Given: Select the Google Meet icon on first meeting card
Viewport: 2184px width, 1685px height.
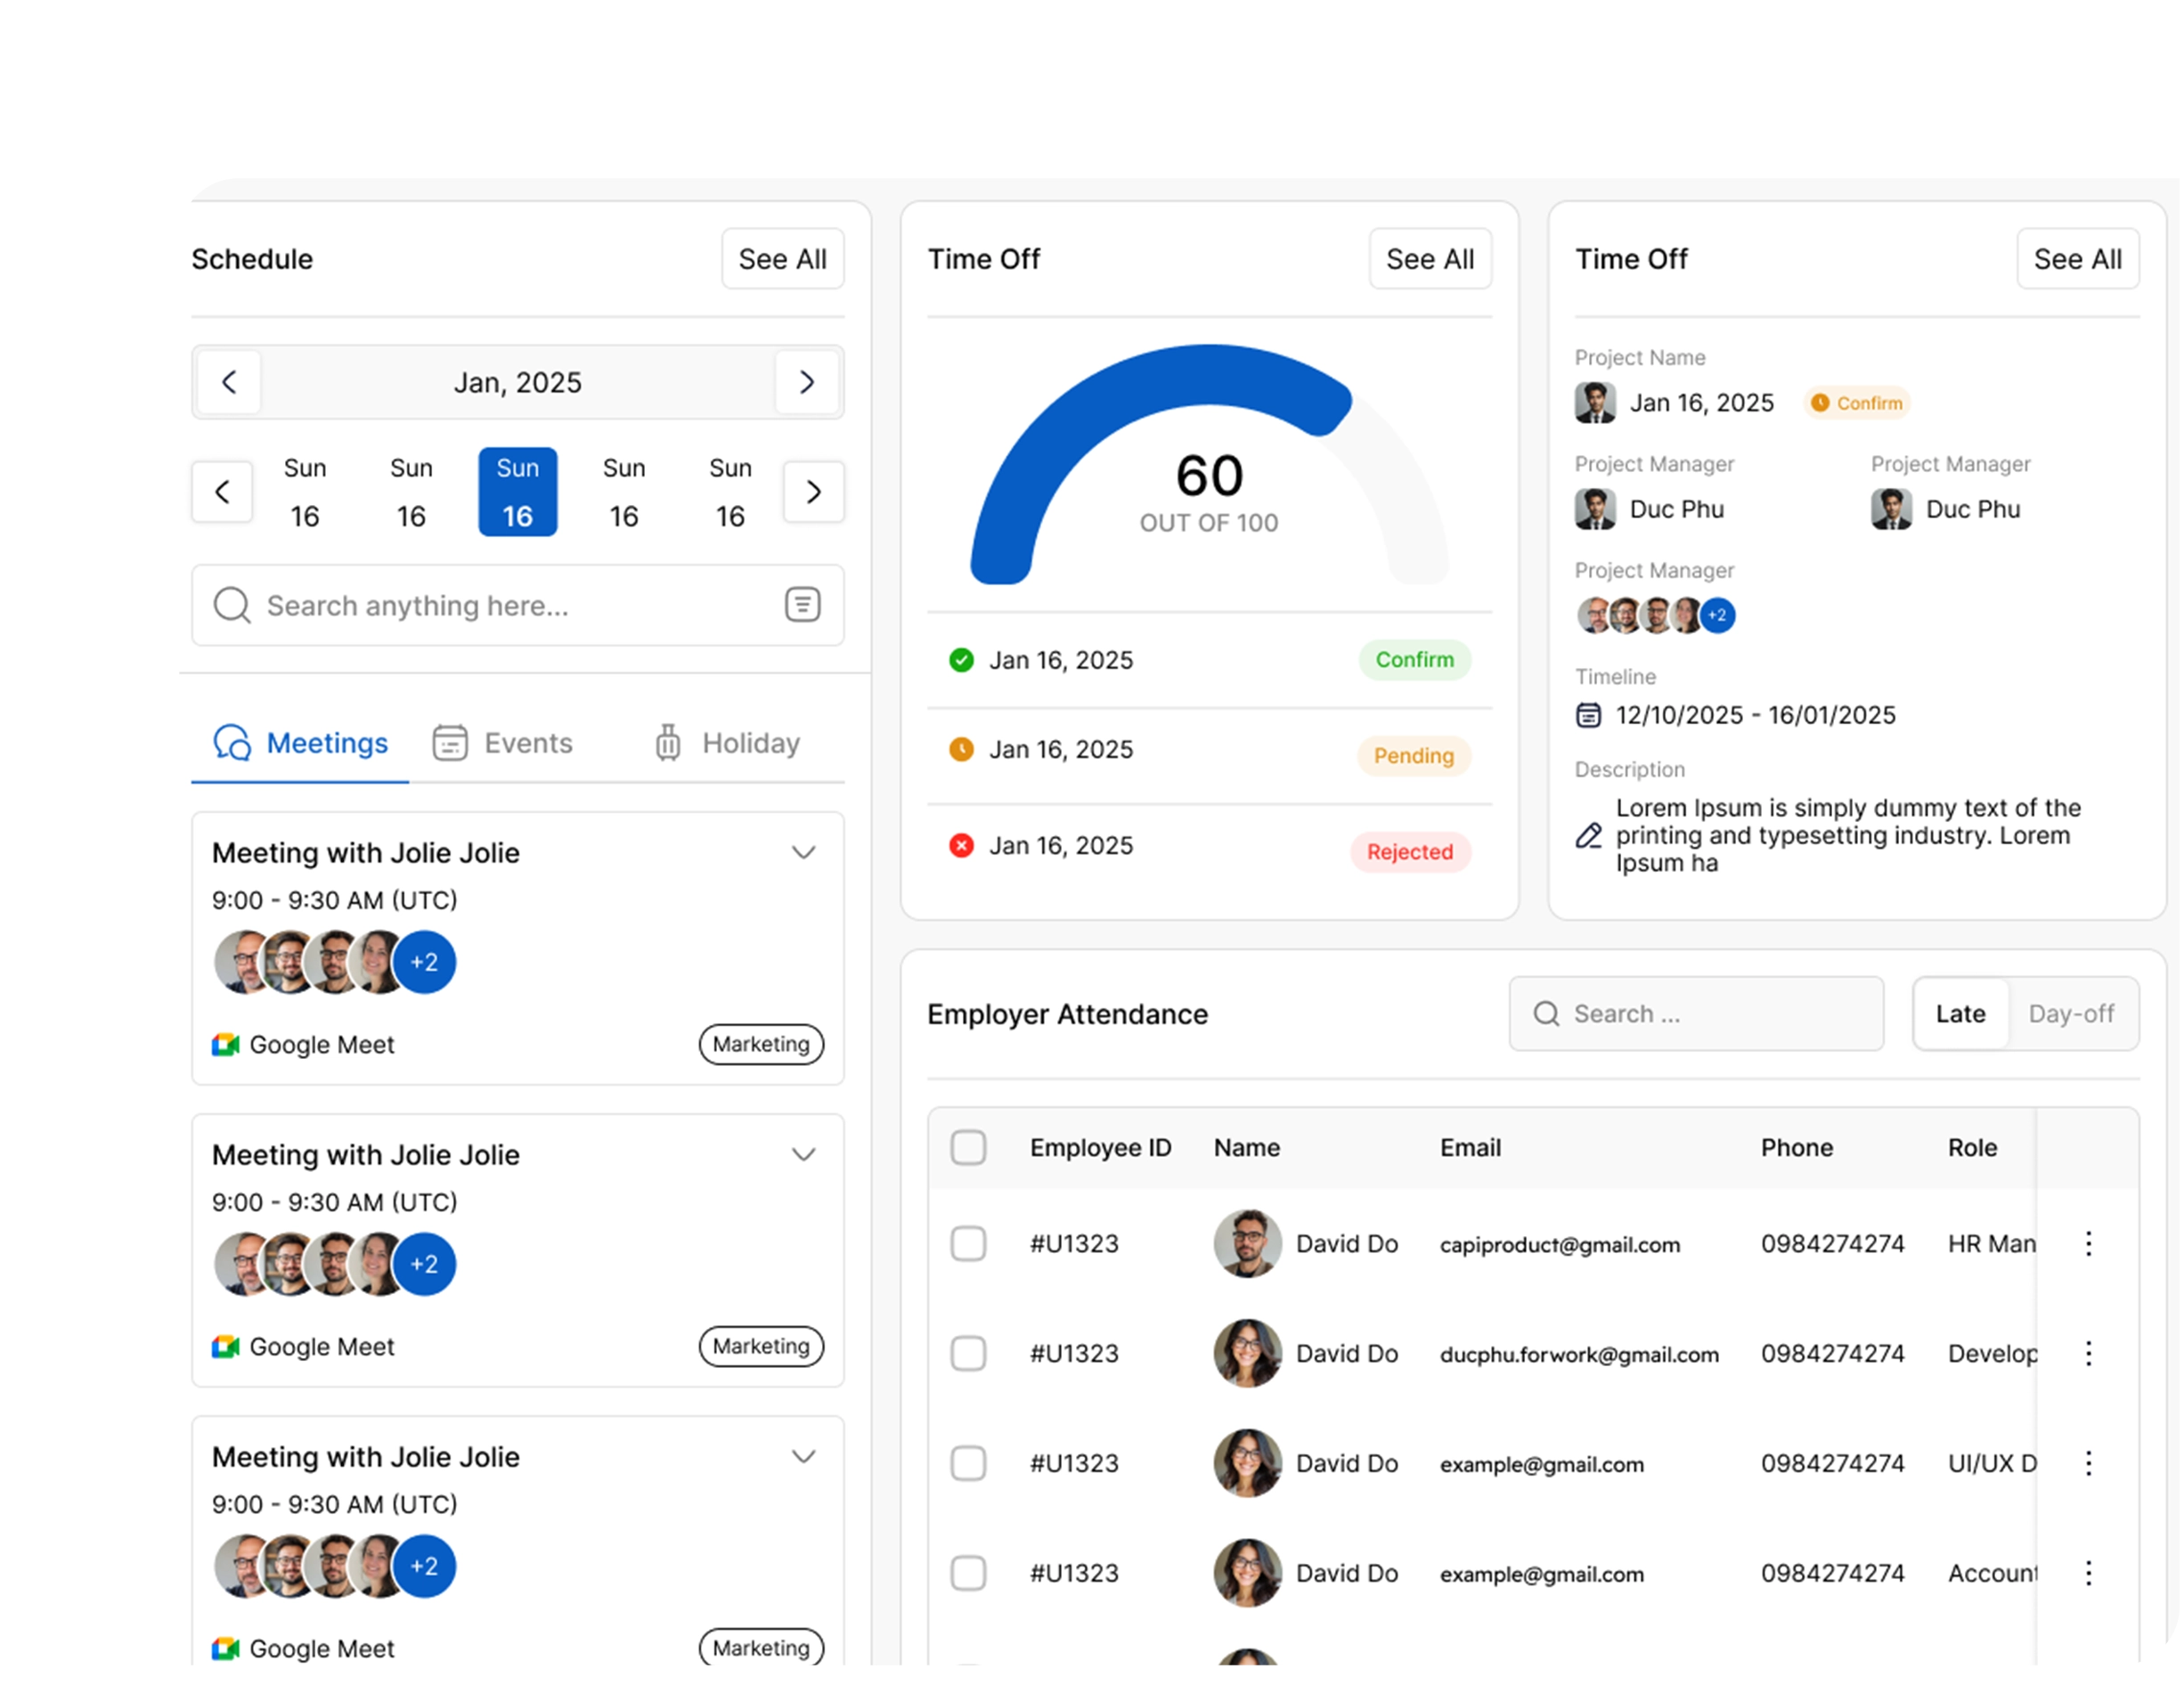Looking at the screenshot, I should point(225,1044).
